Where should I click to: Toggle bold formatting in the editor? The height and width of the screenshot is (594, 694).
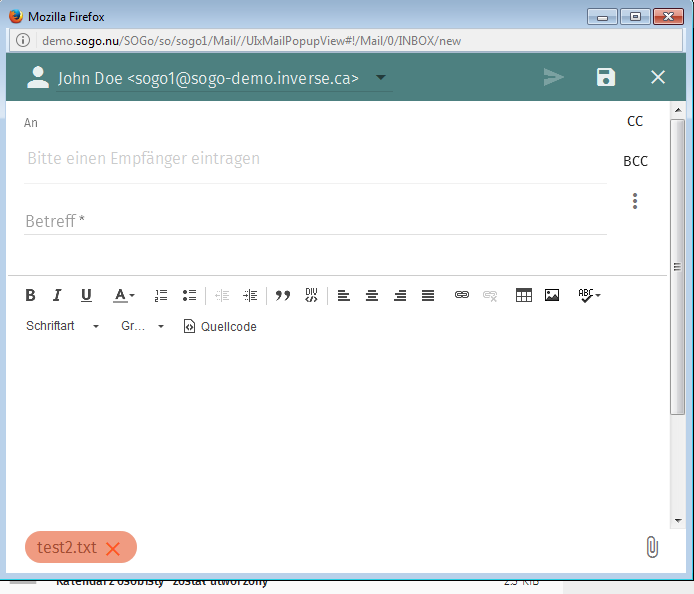tap(30, 295)
